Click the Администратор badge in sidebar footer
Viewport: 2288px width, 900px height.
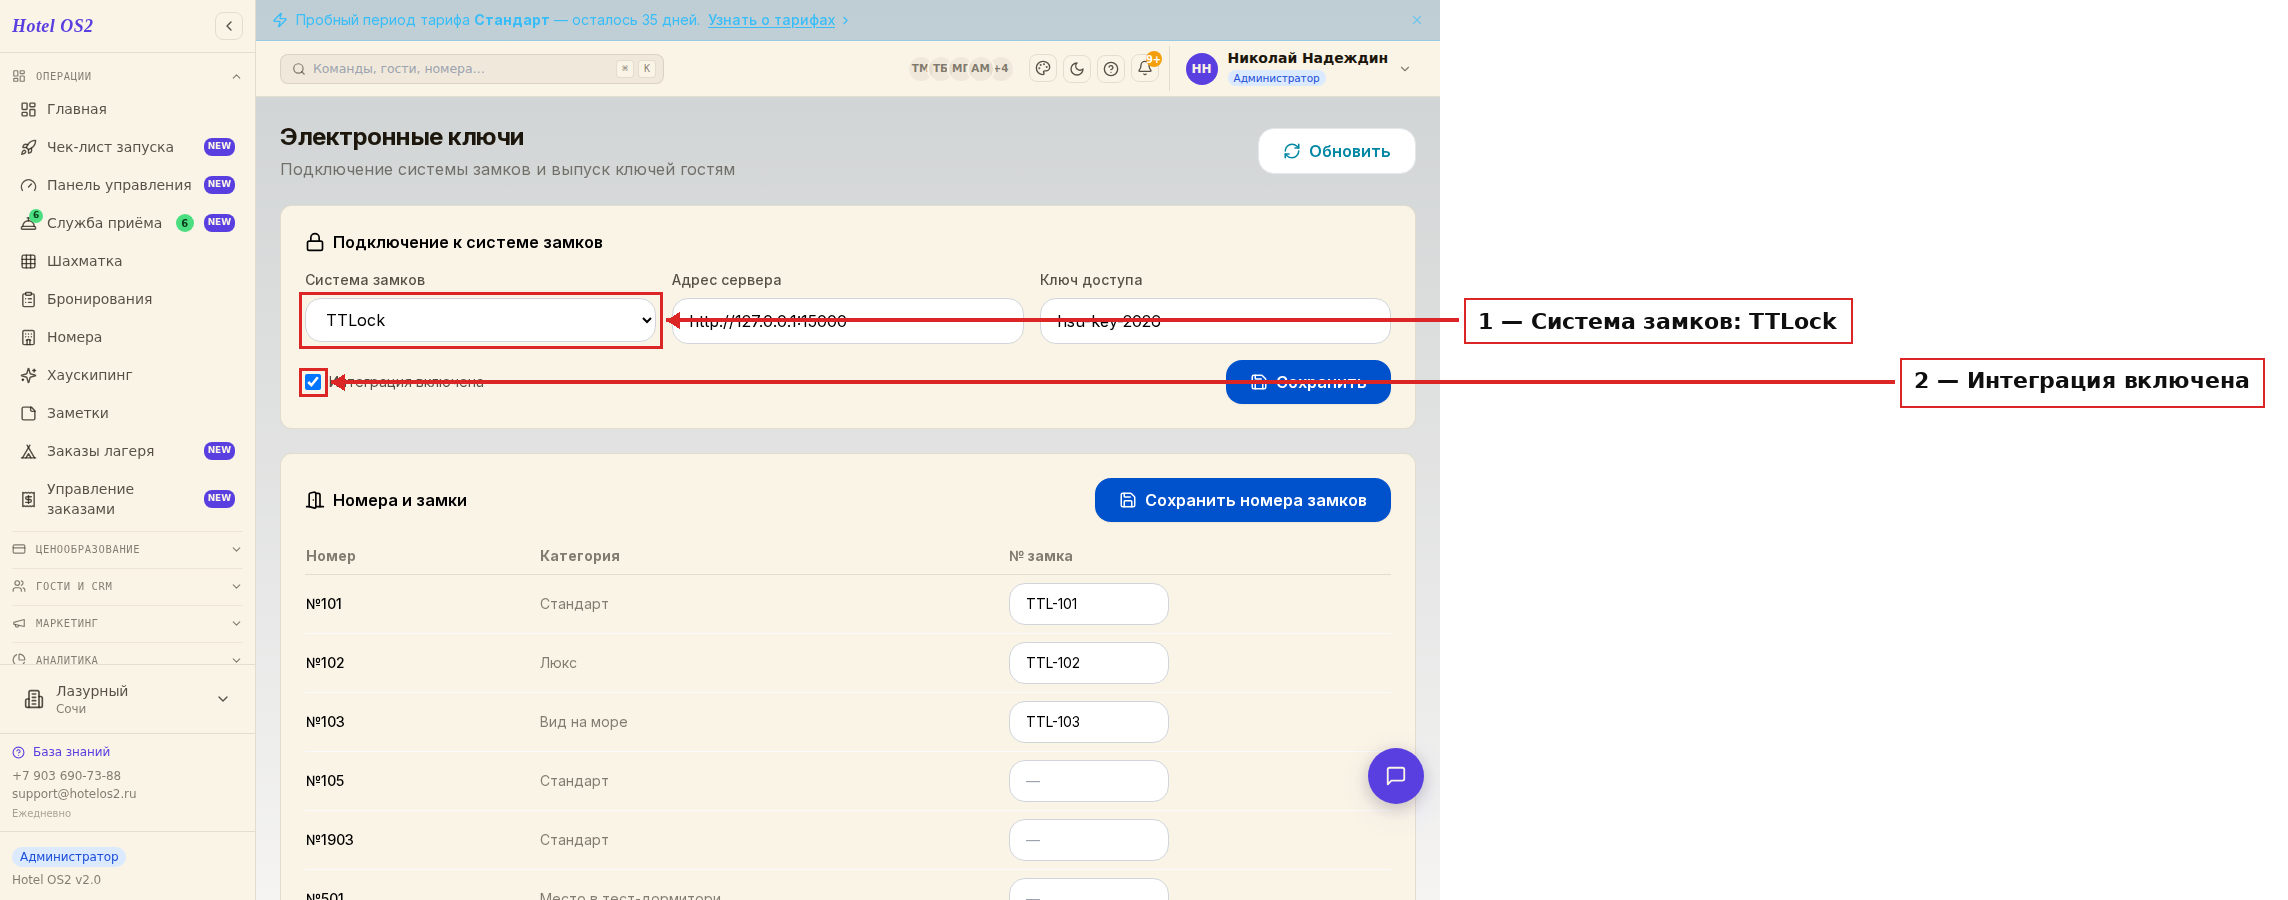[x=69, y=857]
